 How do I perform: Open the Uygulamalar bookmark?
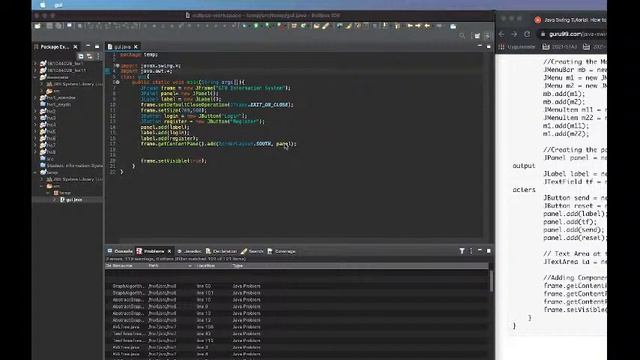click(517, 47)
